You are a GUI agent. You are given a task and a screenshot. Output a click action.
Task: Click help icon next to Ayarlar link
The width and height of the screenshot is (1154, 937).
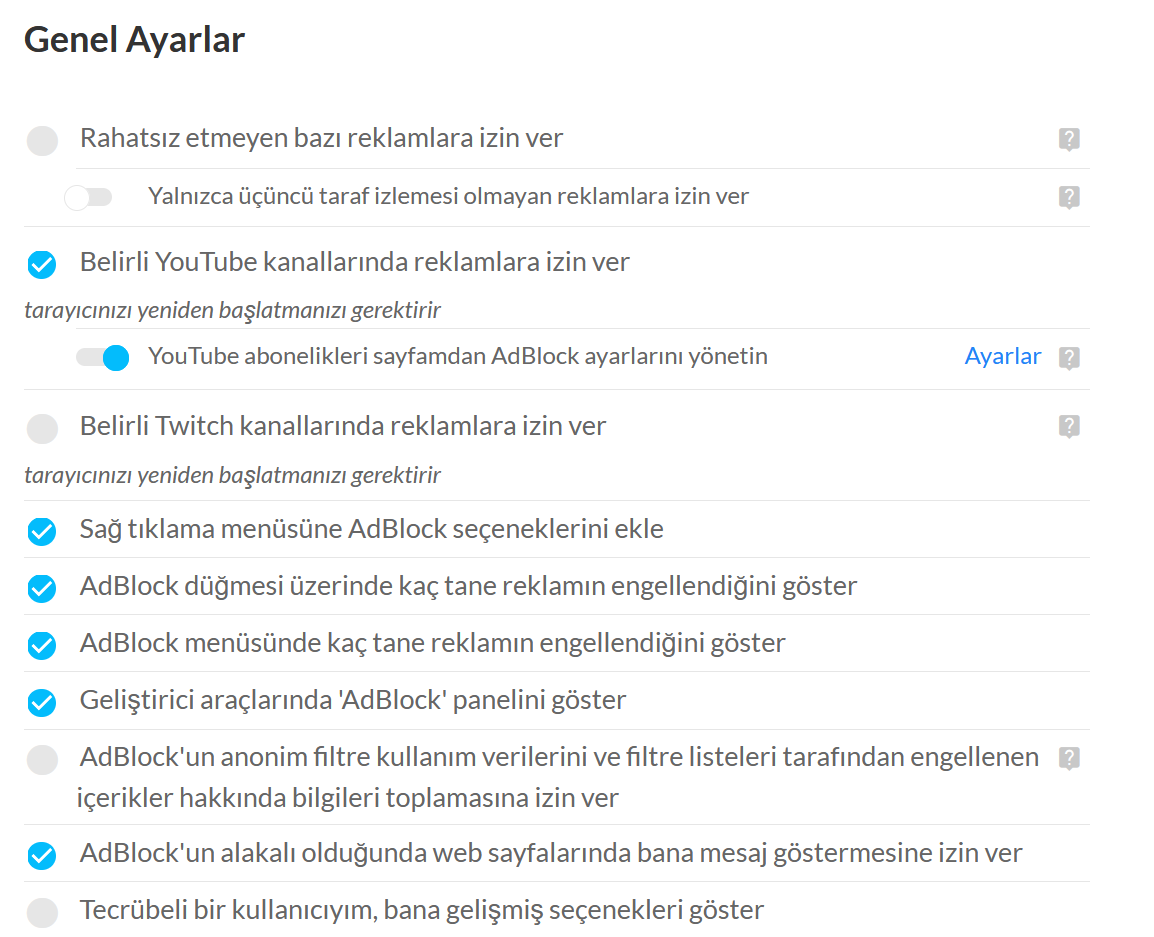coord(1069,357)
